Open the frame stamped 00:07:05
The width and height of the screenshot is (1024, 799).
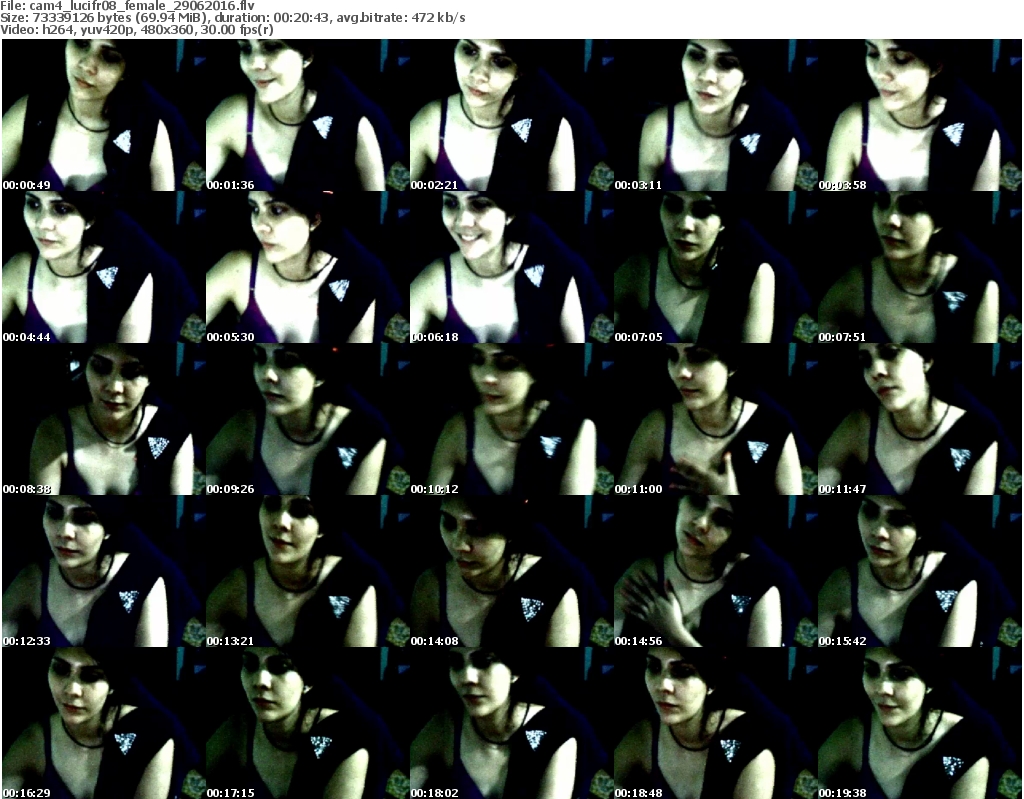(x=715, y=267)
